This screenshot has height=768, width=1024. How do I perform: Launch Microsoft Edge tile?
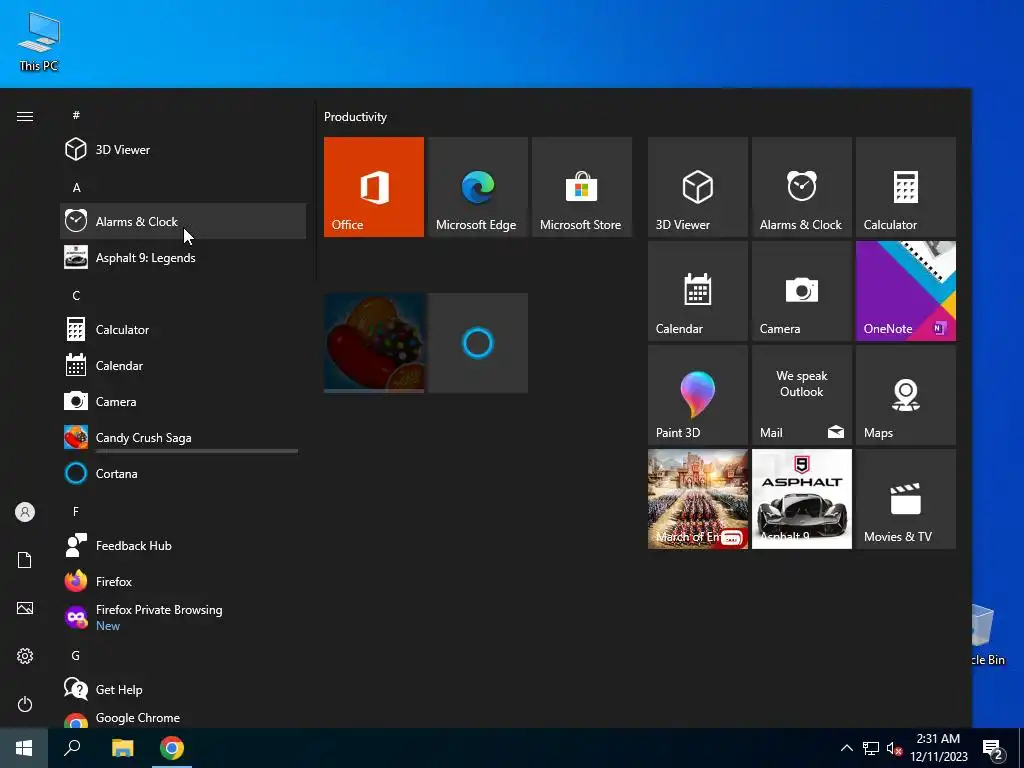coord(477,187)
